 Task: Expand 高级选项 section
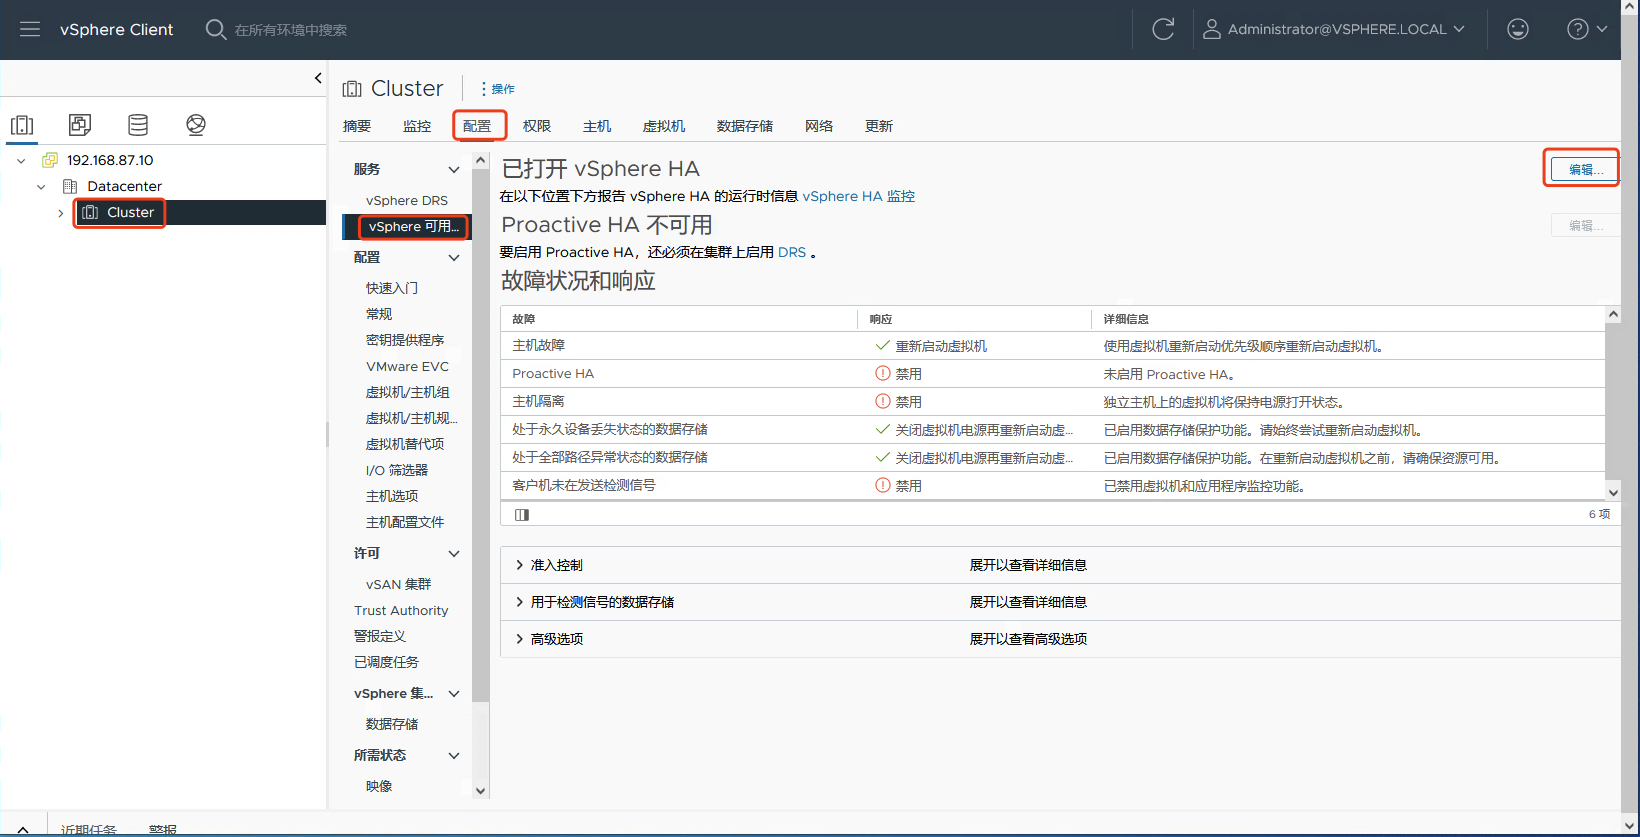coord(519,639)
